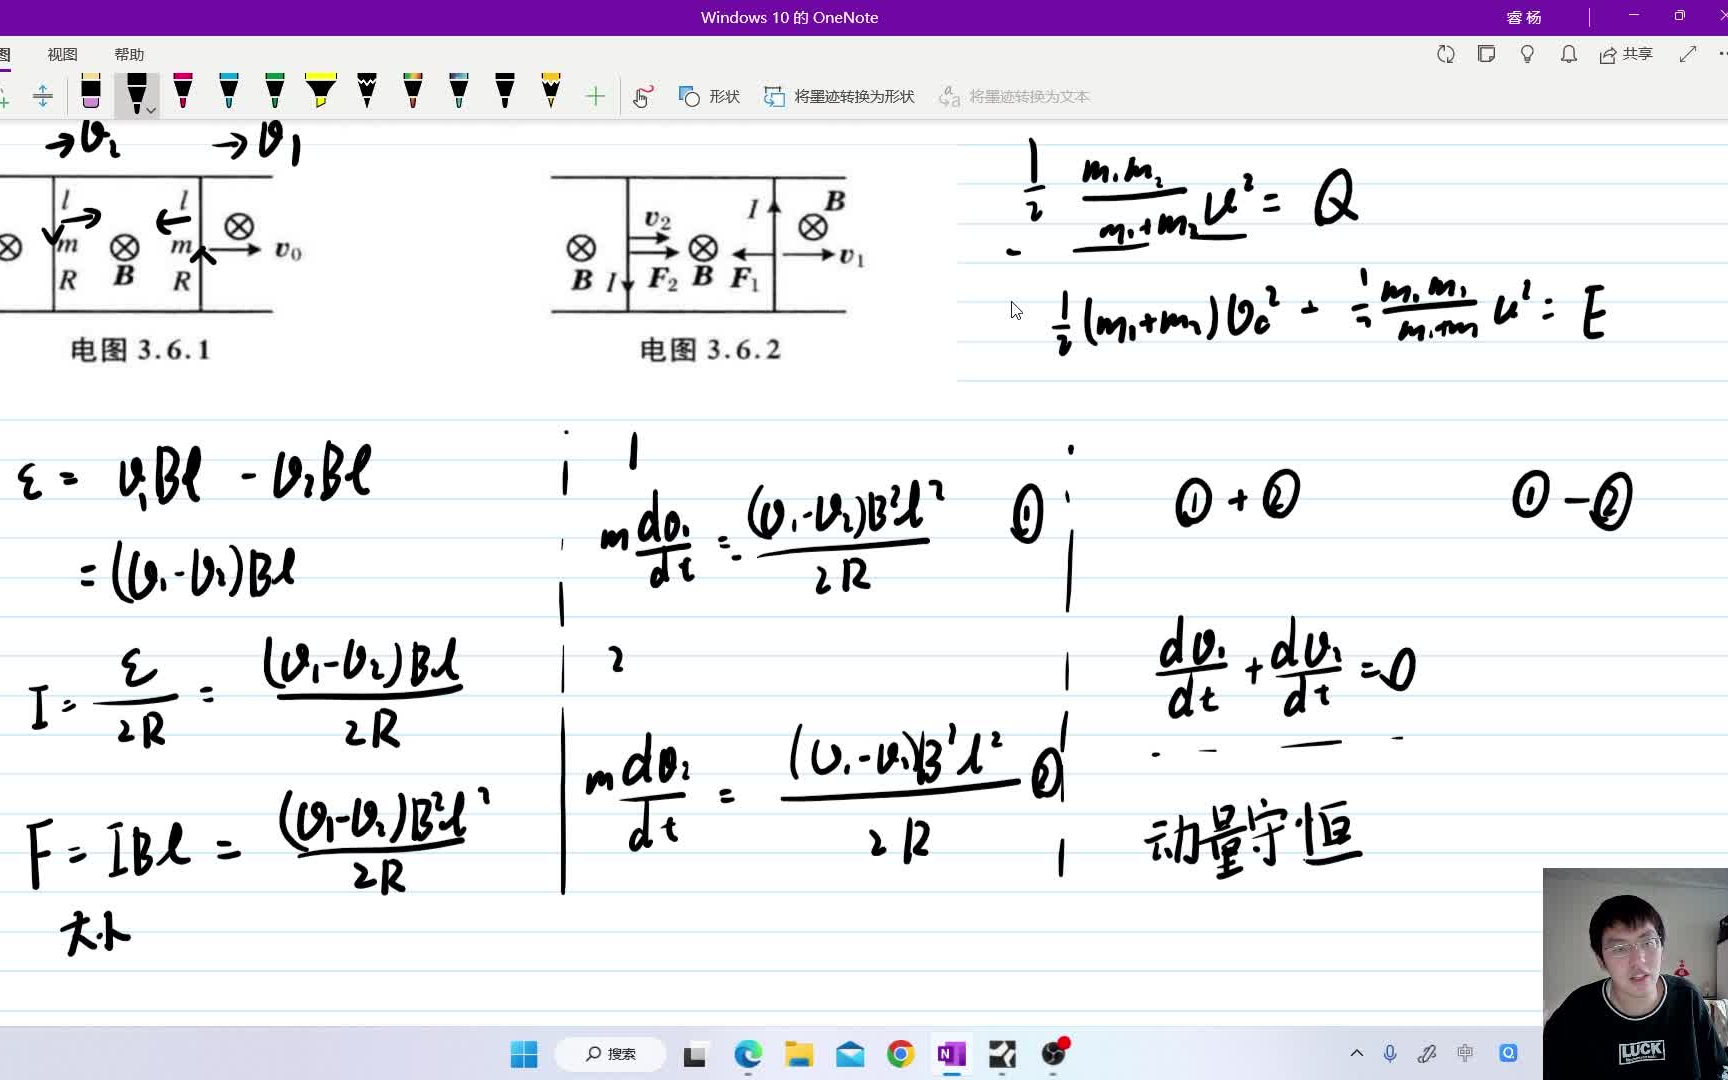Toggle 将墨迹转换为形状 ink-to-shape conversion
1728x1080 pixels.
(838, 96)
